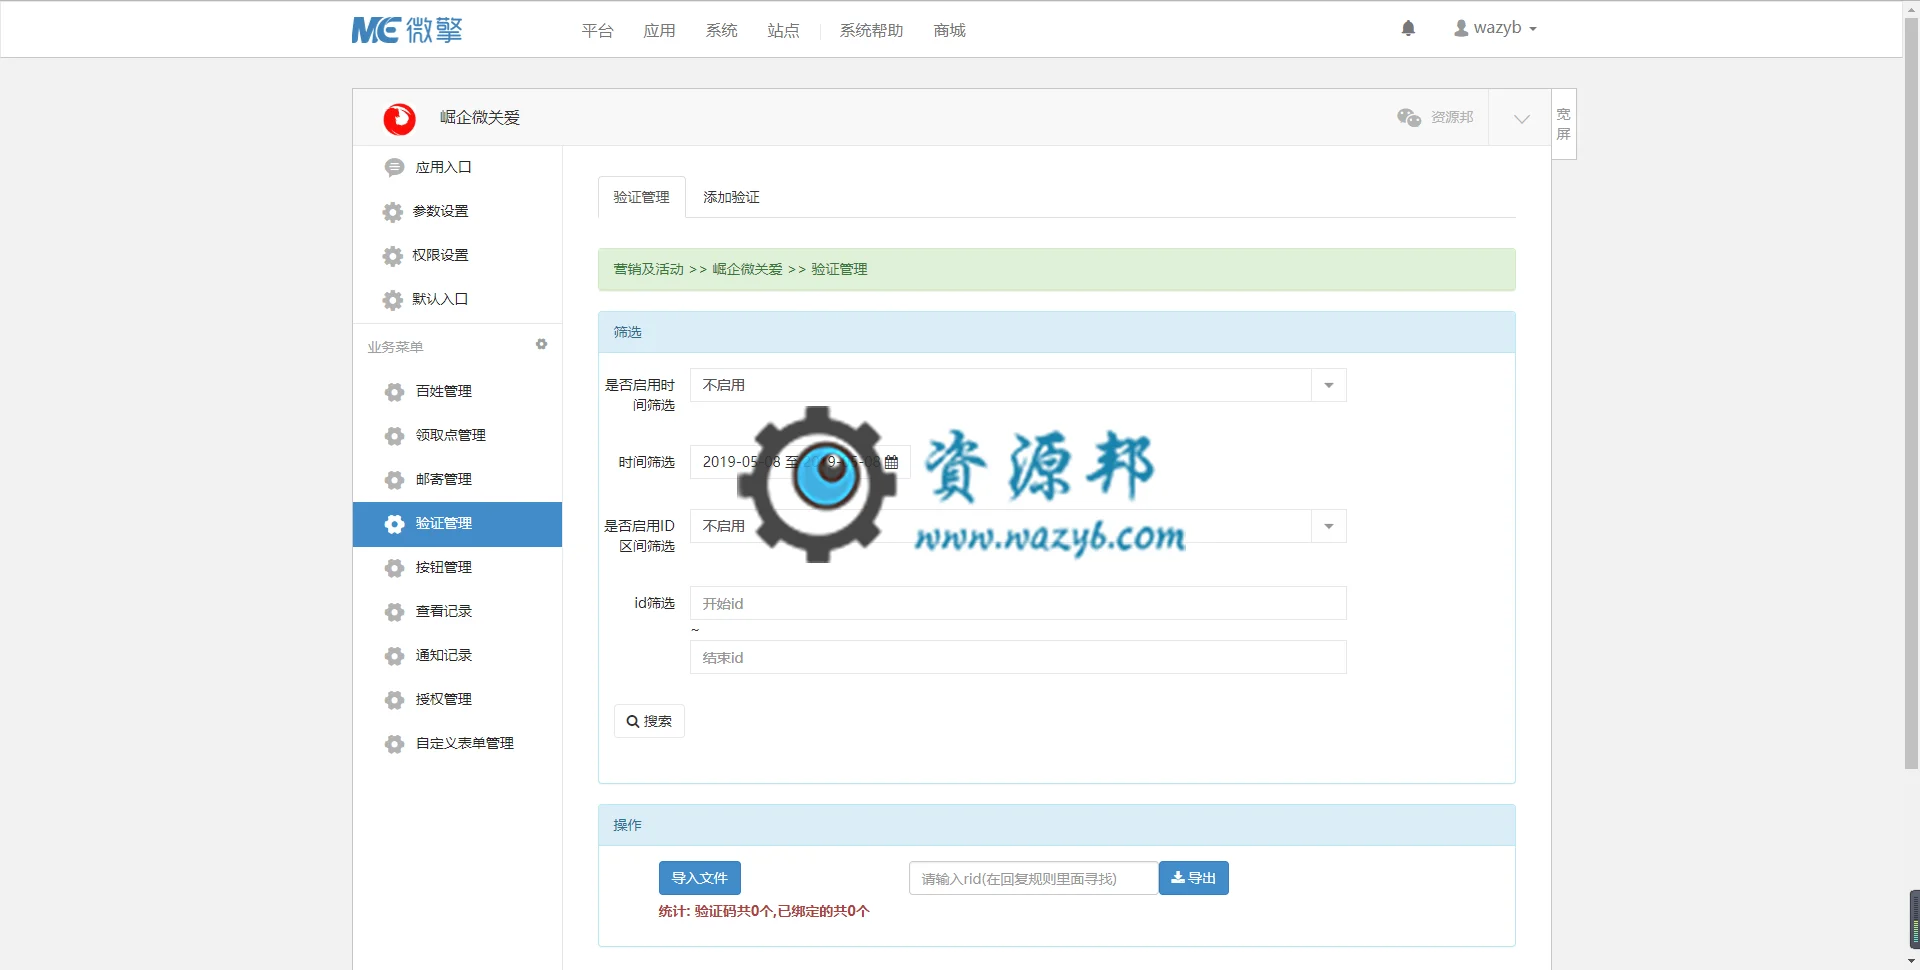Screen dimensions: 1920x970
Task: Click the 开始id input field
Action: coord(1018,603)
